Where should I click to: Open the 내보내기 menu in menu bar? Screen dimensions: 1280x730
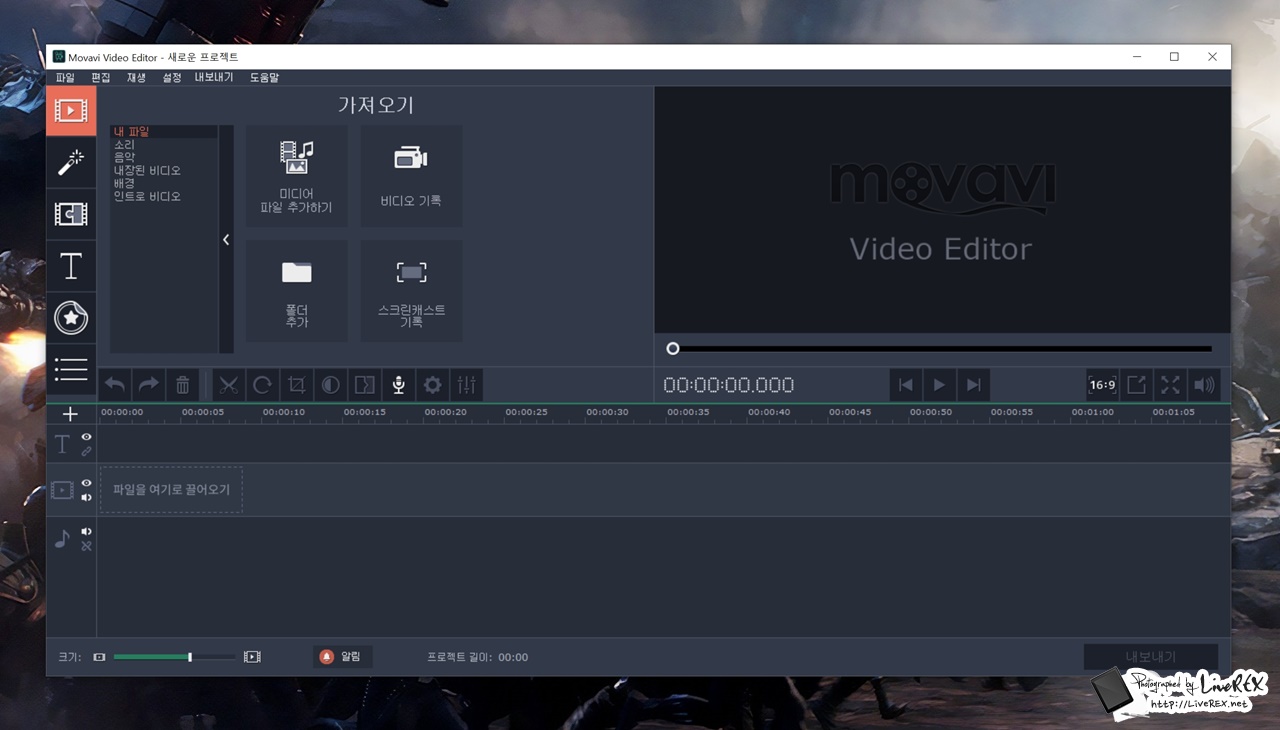point(214,77)
